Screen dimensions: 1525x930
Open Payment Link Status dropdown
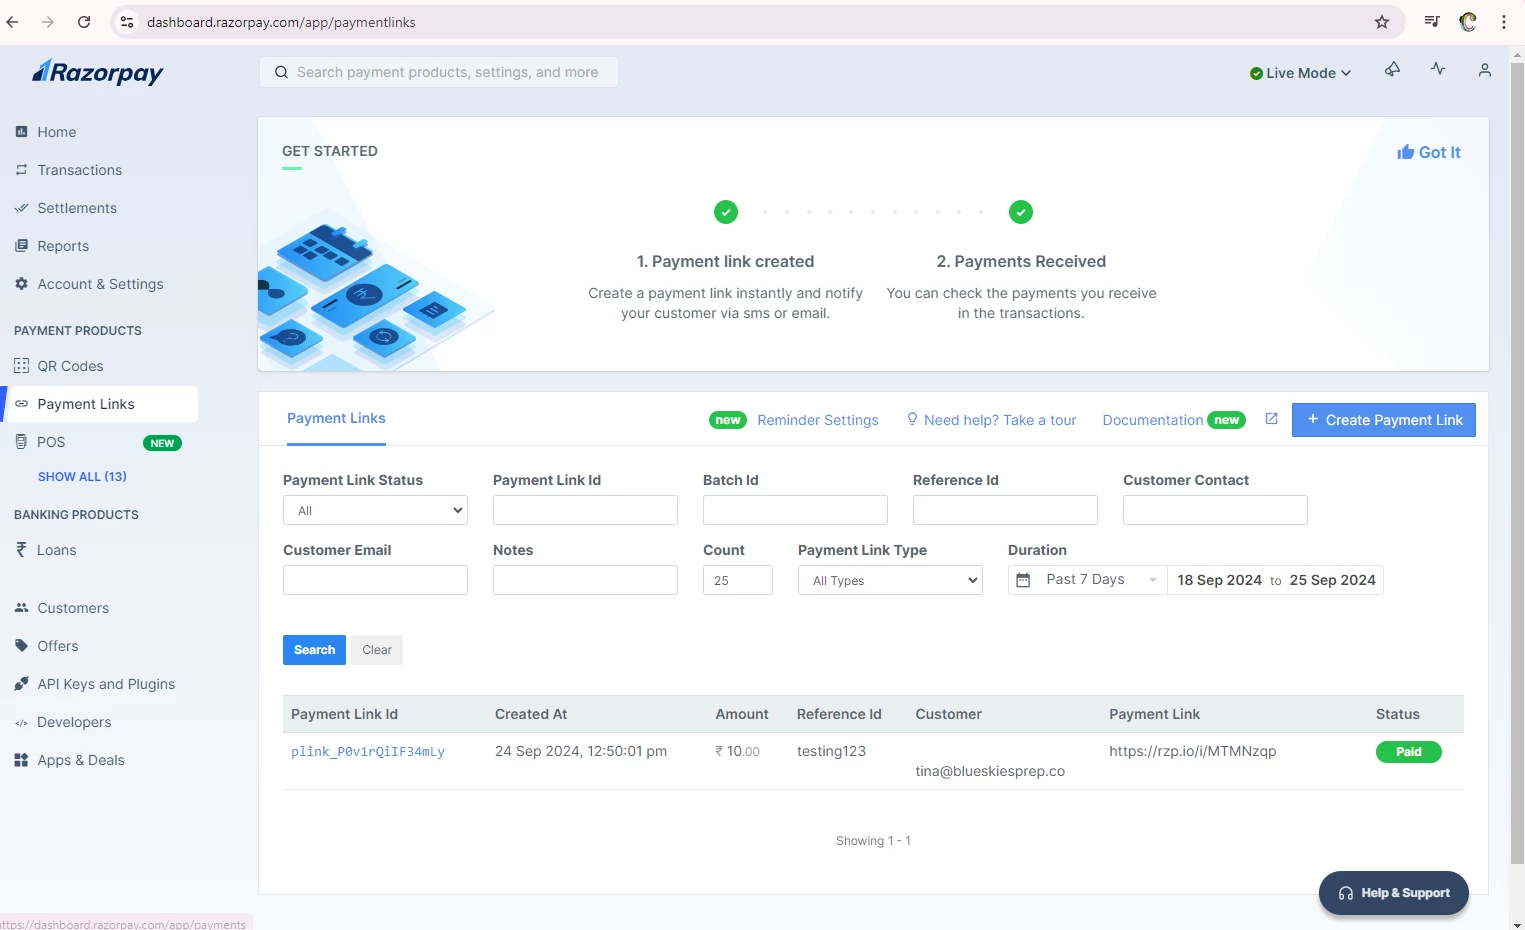pos(375,510)
